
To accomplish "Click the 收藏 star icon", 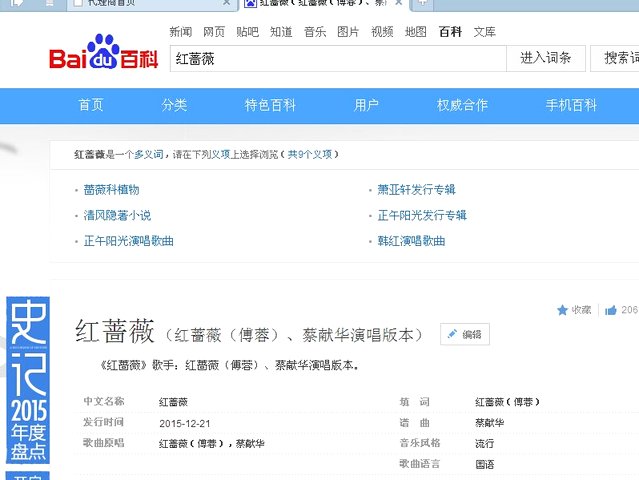I will [563, 310].
